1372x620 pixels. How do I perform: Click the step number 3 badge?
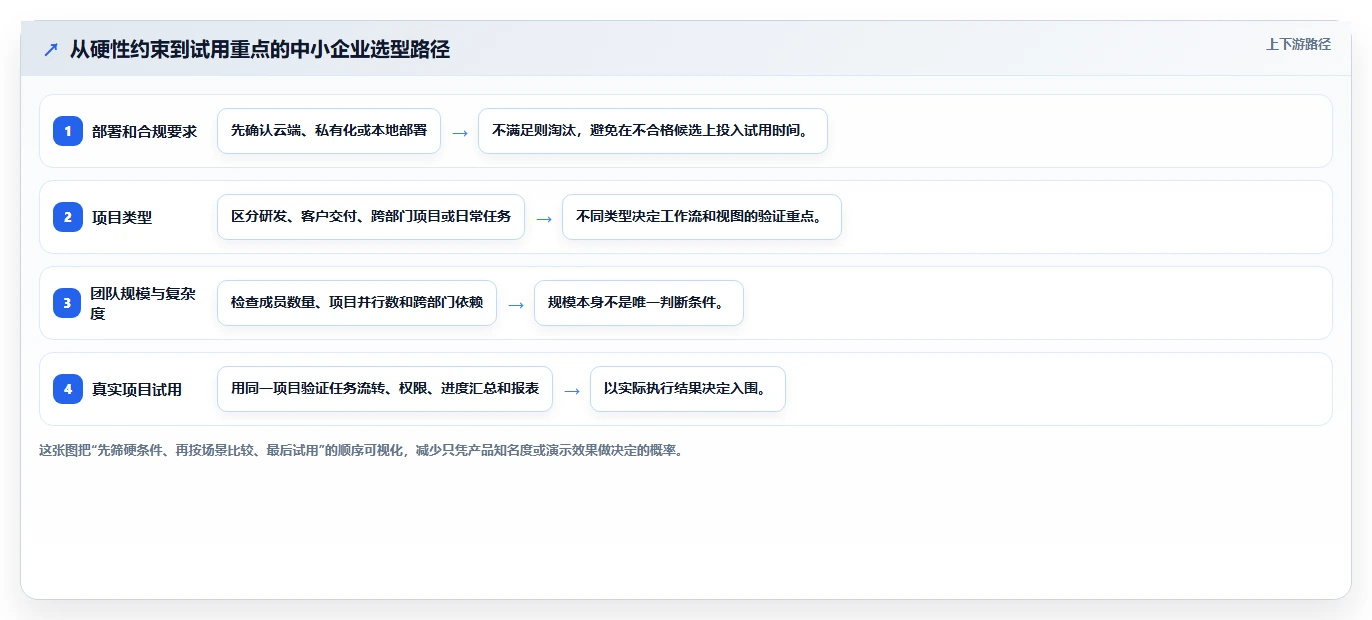pos(68,303)
